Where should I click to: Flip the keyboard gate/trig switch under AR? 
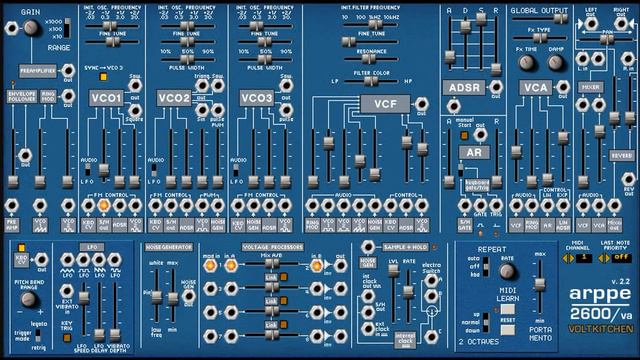click(460, 169)
